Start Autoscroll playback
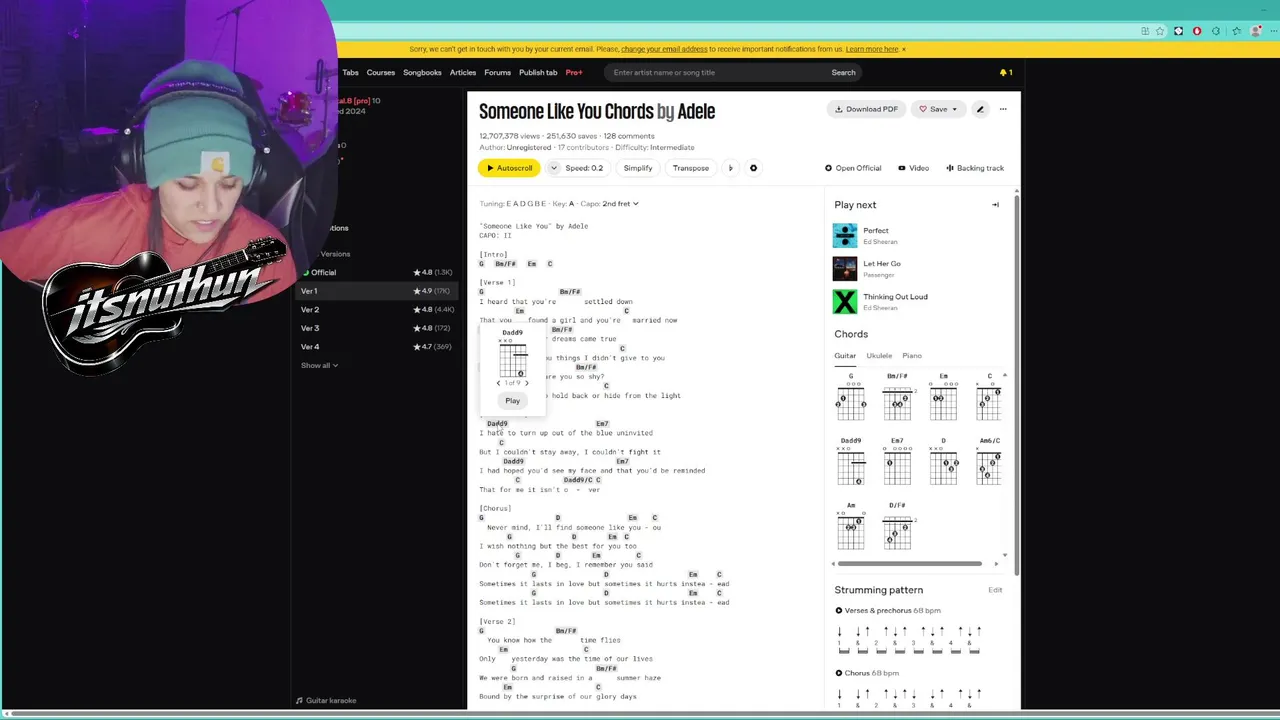 (508, 168)
